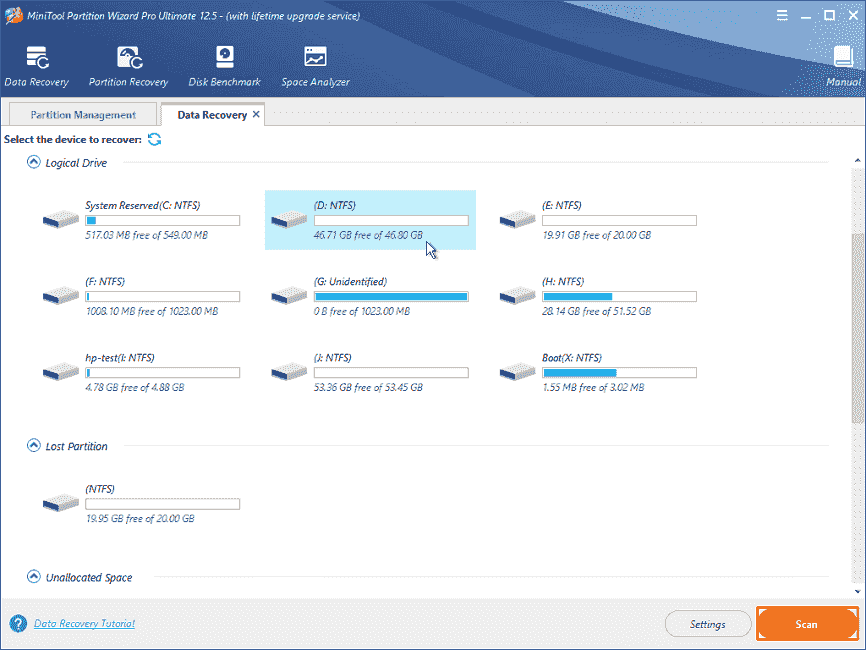This screenshot has height=650, width=866.
Task: Select the "(G: Unidentified)" label
Action: 350,282
